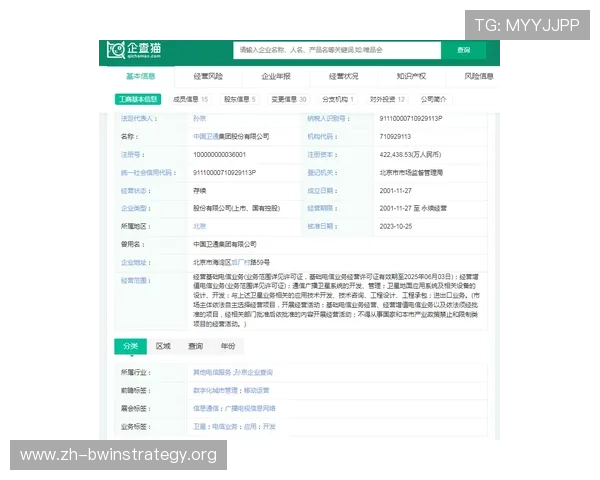Switch to the 经营风险 tab
This screenshot has height=480, width=600.
[208, 76]
